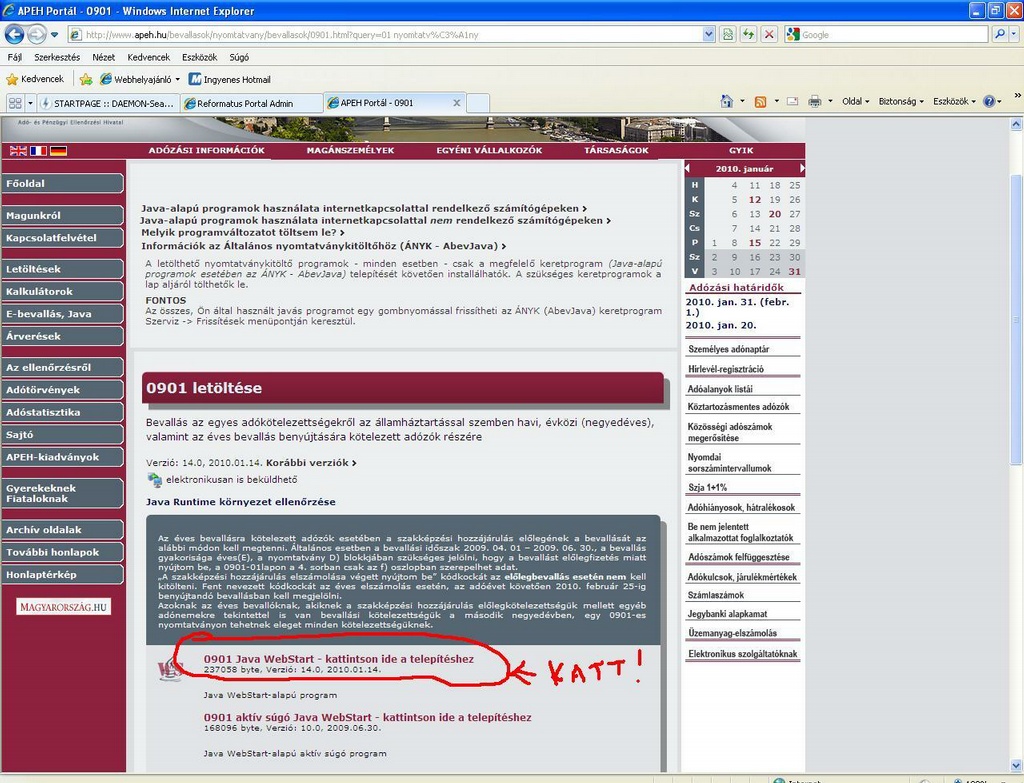Expand the Home button dropdown arrow
The width and height of the screenshot is (1024, 783).
pyautogui.click(x=742, y=101)
